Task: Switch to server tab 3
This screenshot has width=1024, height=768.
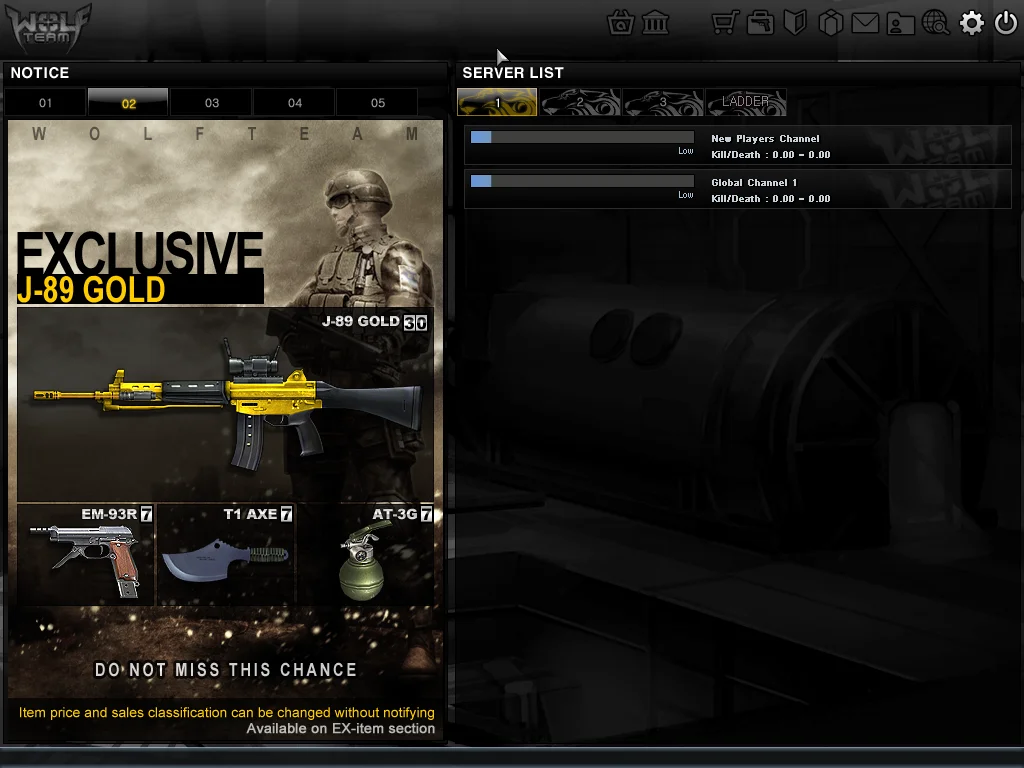Action: [663, 102]
